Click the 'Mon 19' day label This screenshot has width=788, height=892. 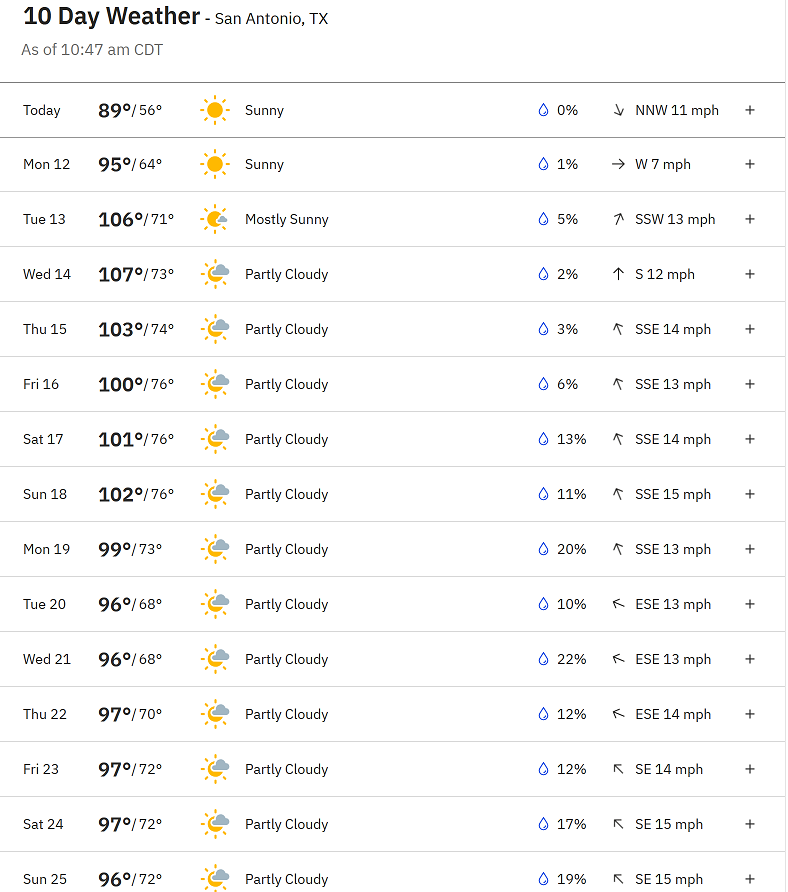pyautogui.click(x=47, y=550)
